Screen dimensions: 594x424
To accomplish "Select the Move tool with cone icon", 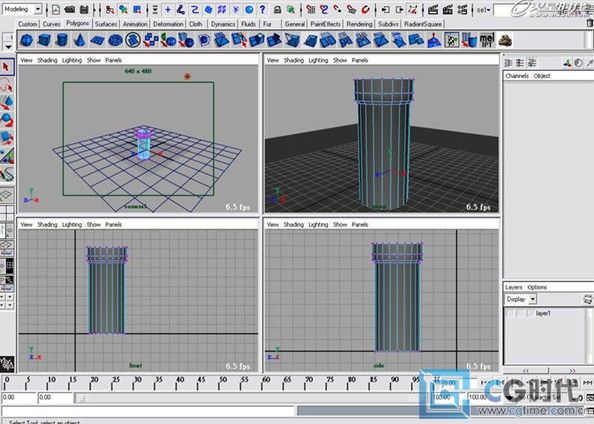I will (7, 103).
